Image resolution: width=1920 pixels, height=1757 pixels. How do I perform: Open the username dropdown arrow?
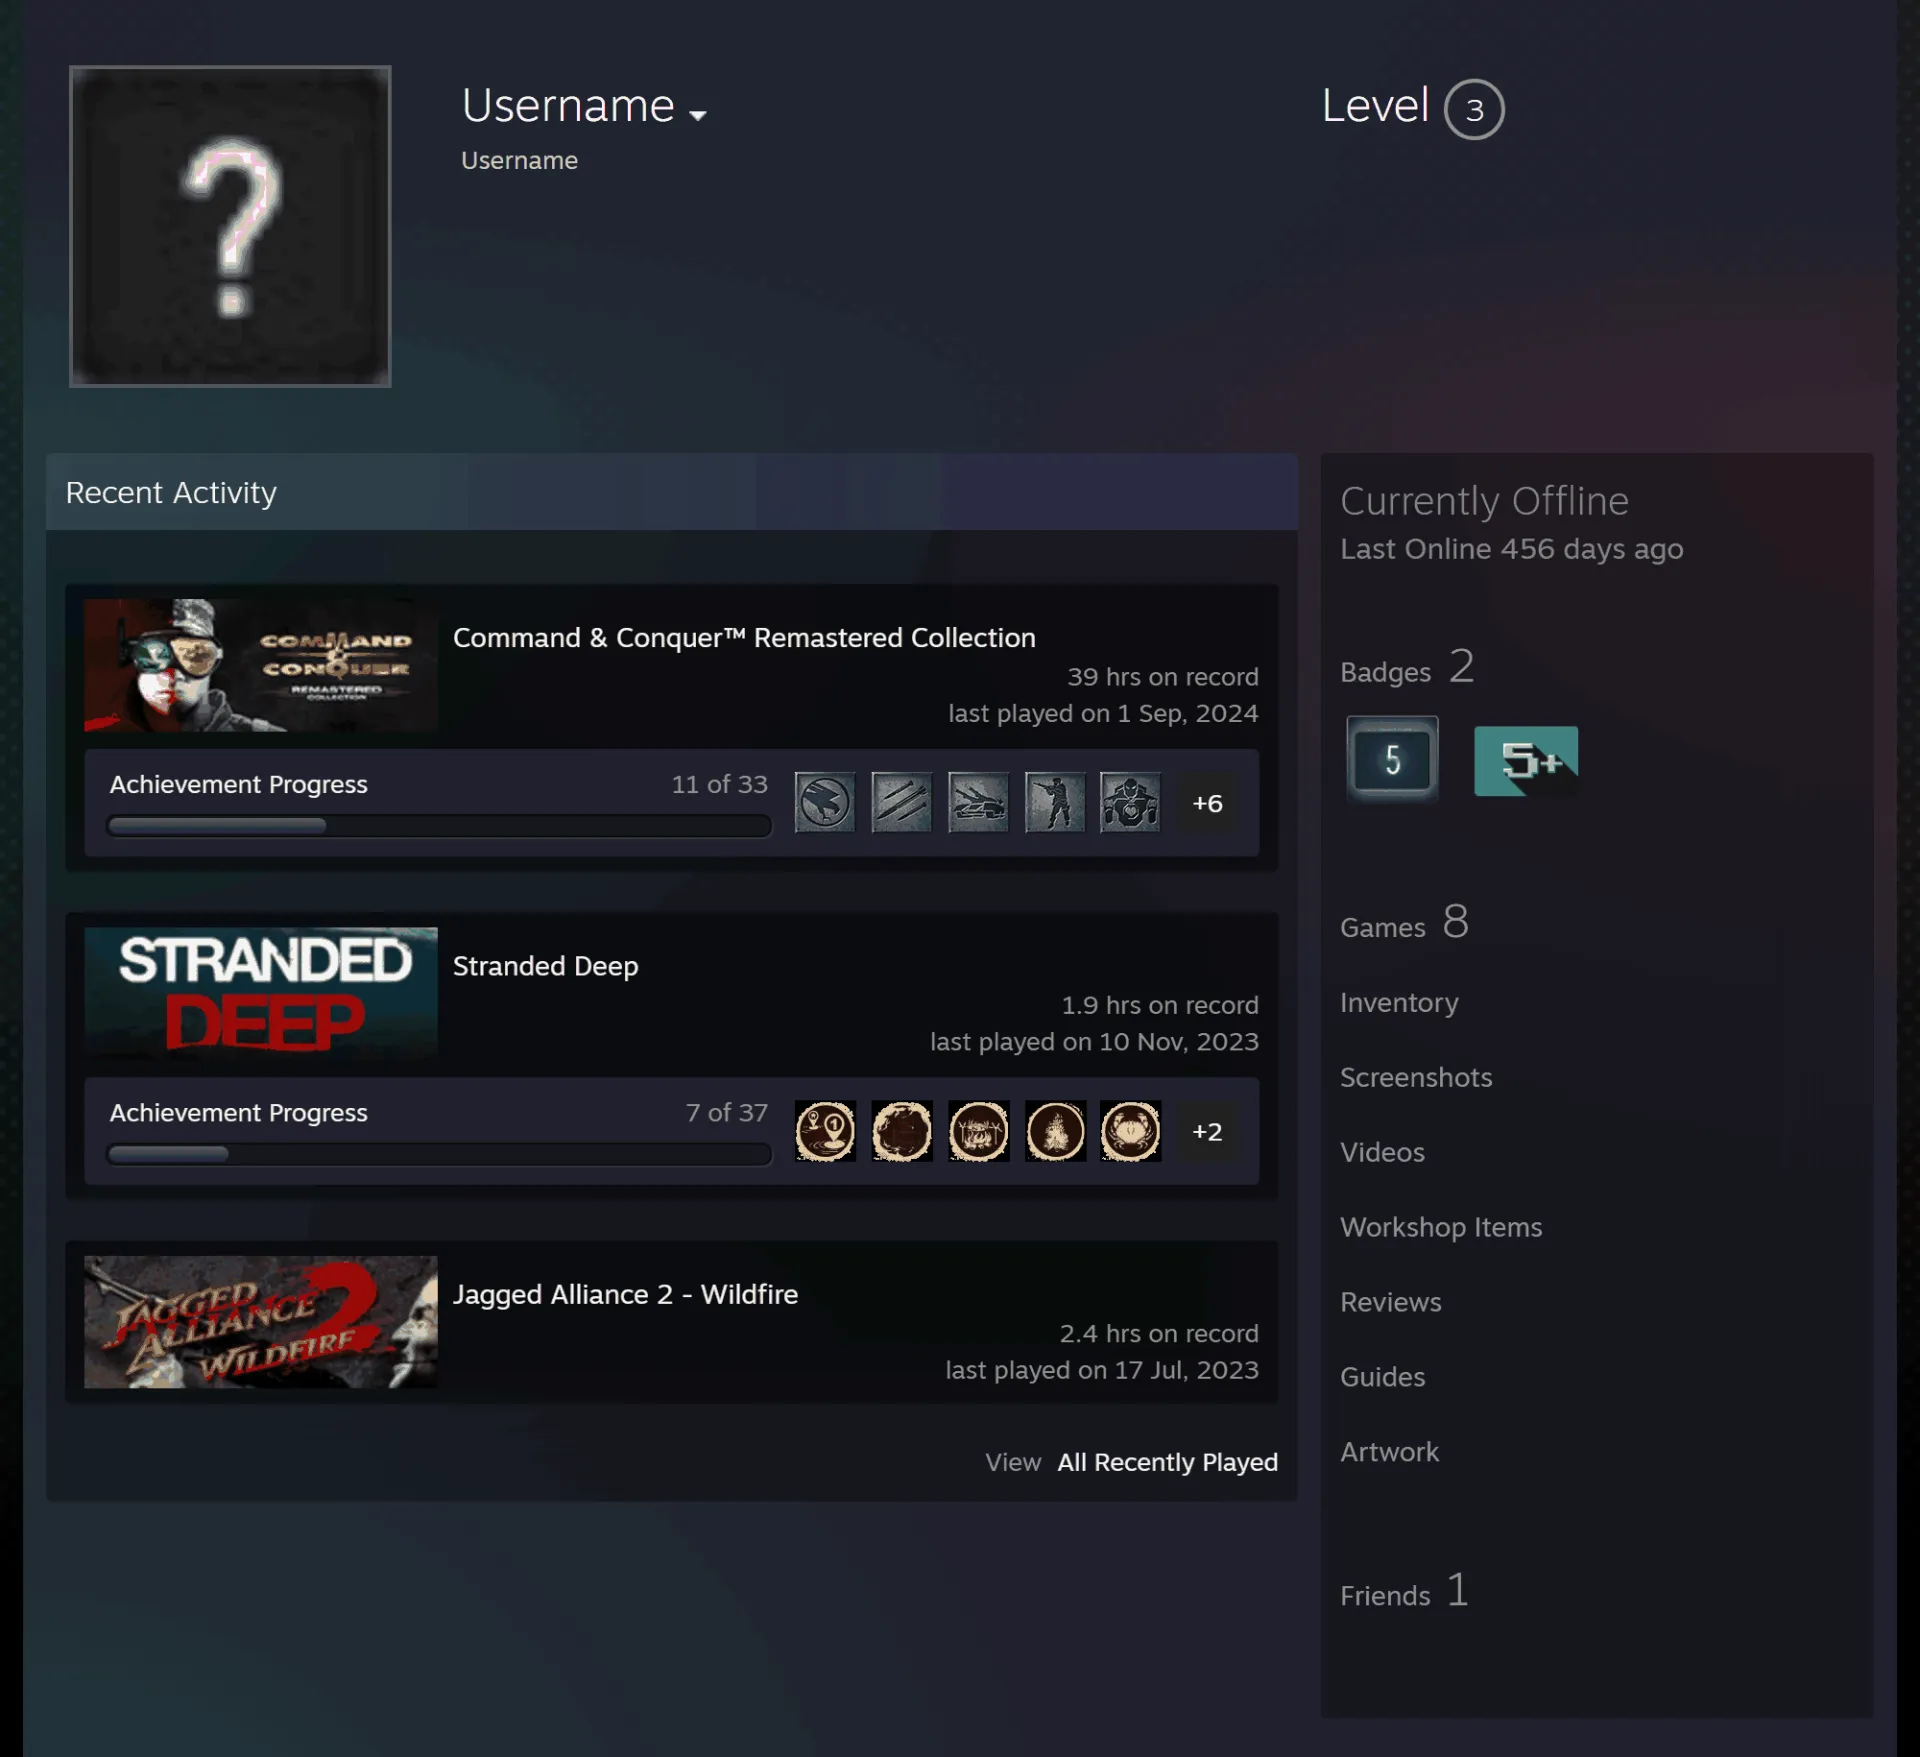pyautogui.click(x=698, y=115)
